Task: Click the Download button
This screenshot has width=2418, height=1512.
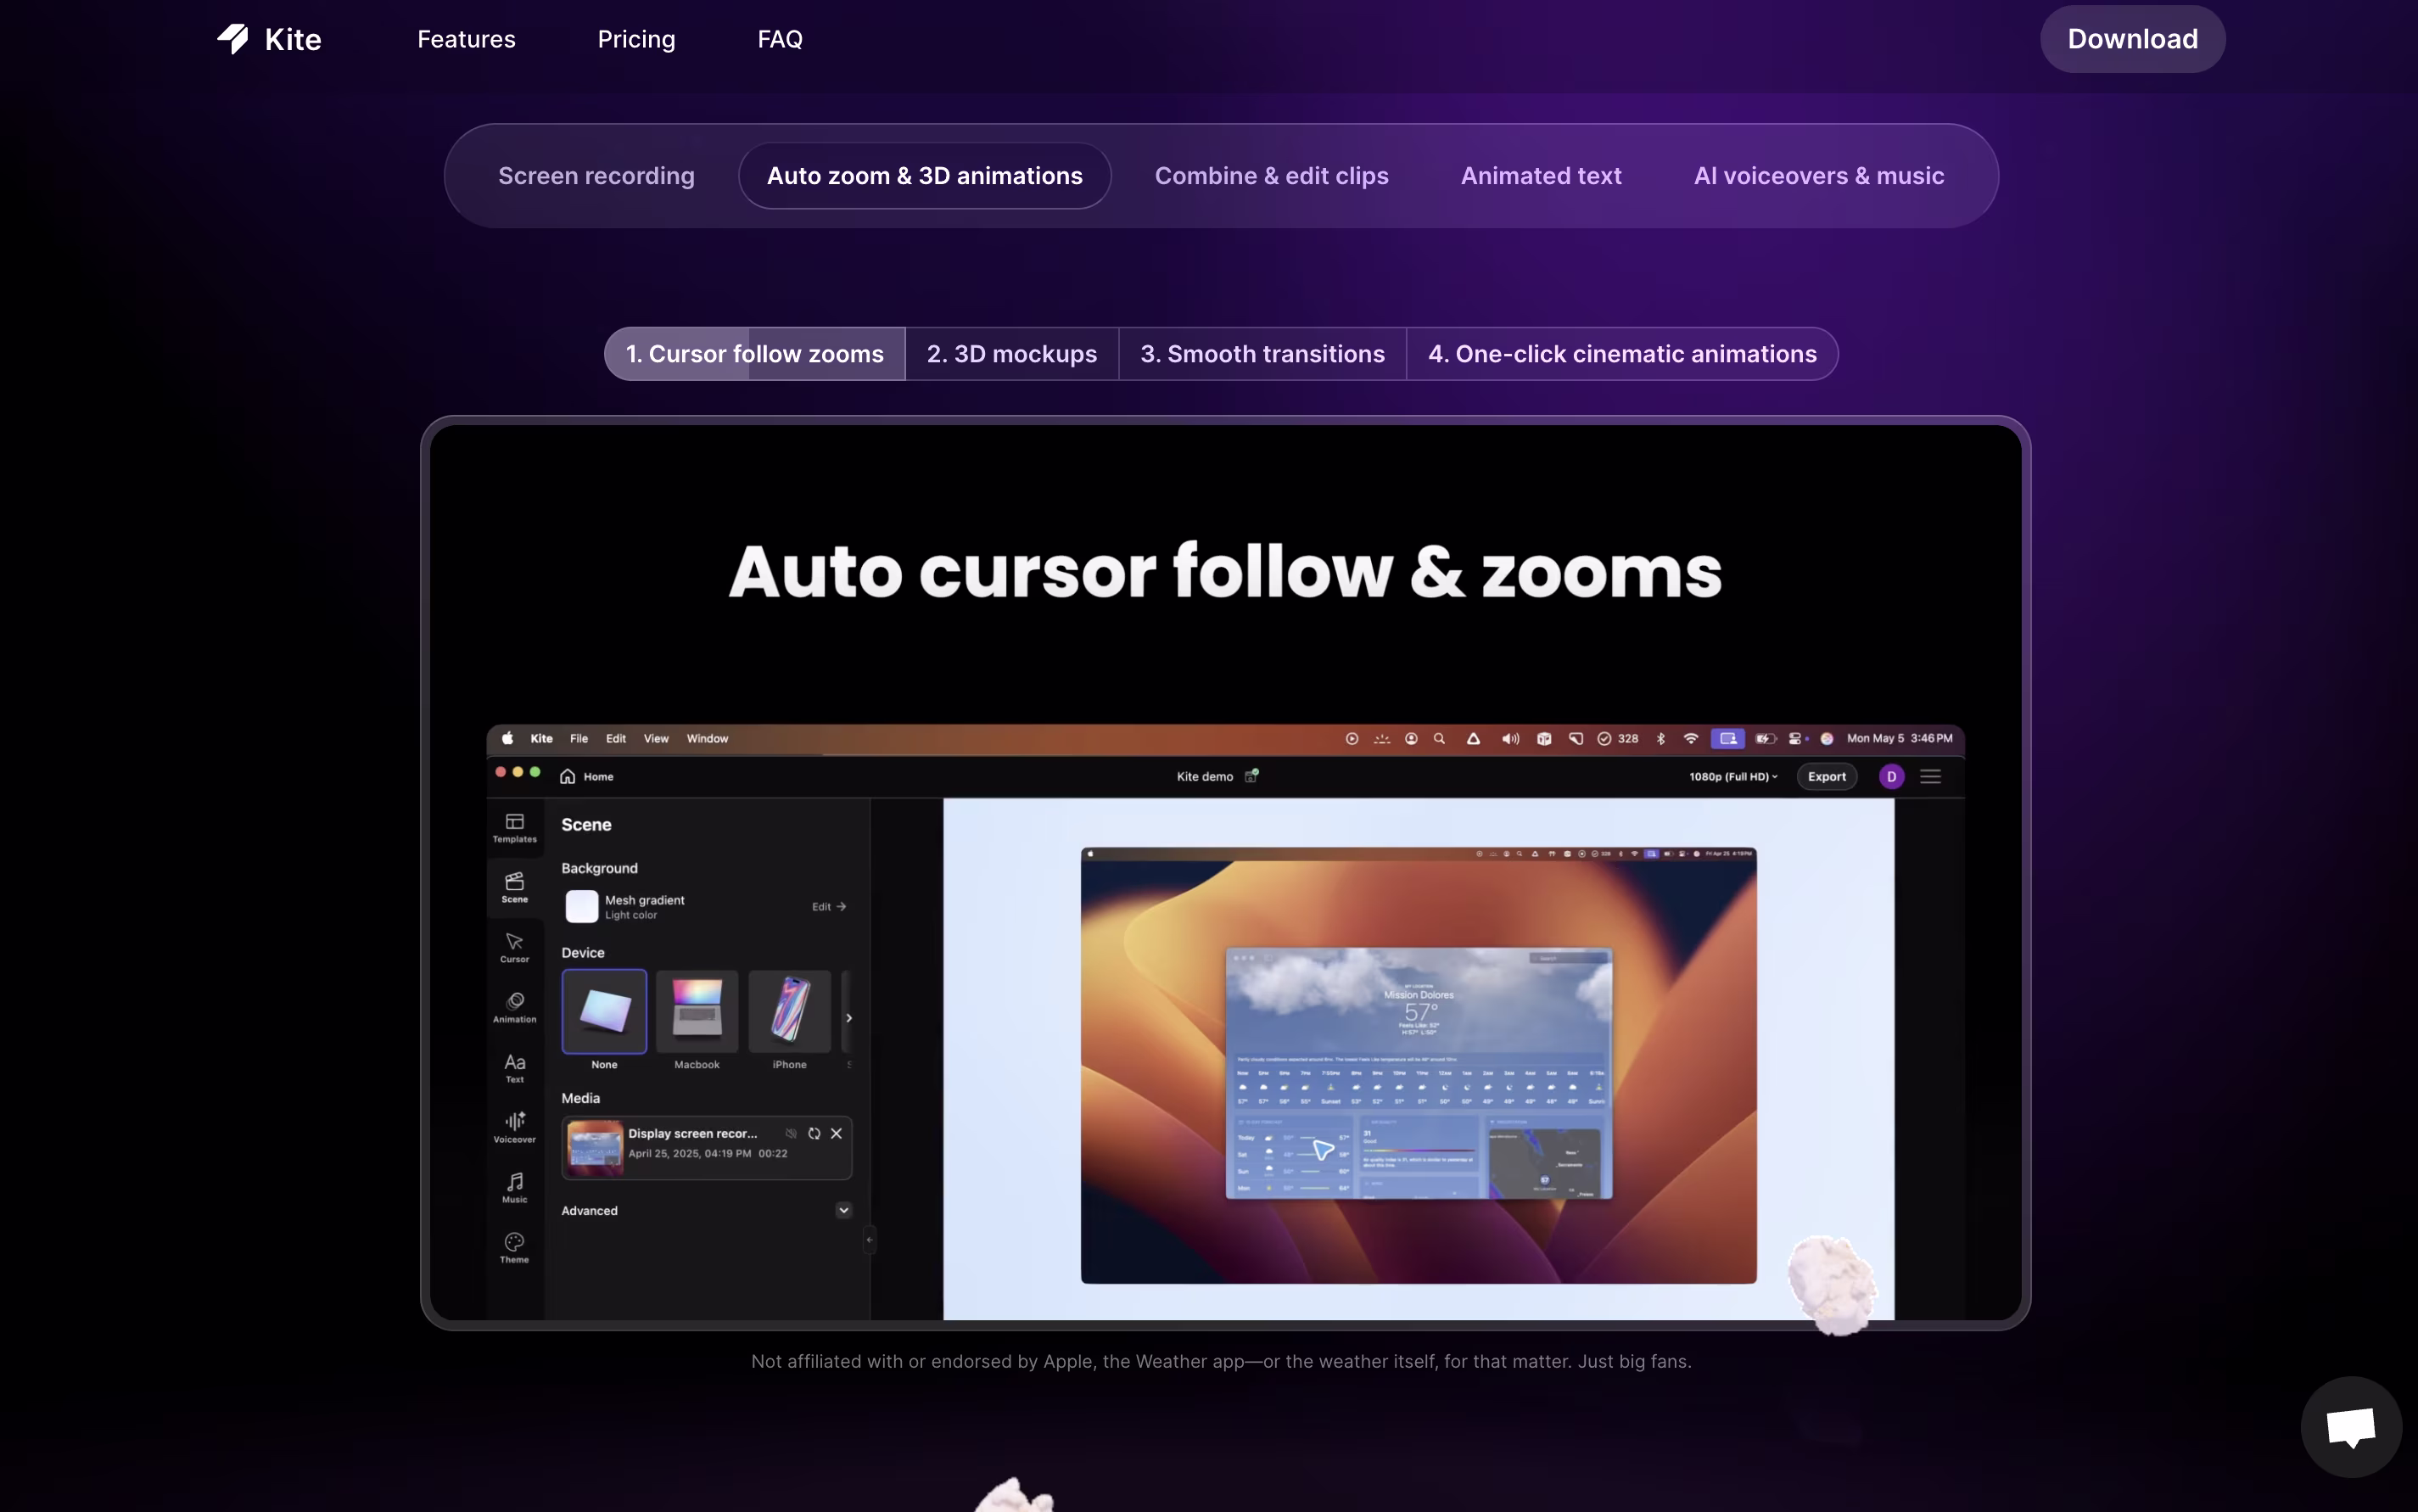Action: pyautogui.click(x=2132, y=39)
